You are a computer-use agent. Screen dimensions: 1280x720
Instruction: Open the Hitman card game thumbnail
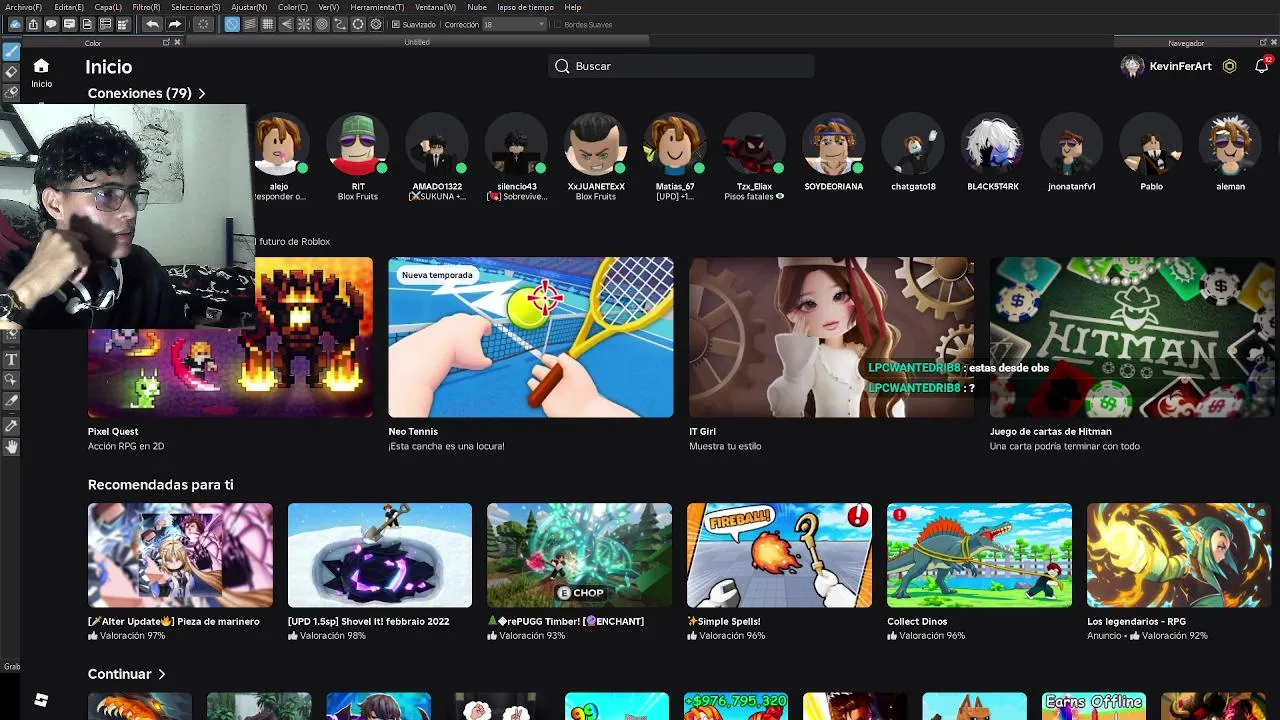click(1132, 337)
